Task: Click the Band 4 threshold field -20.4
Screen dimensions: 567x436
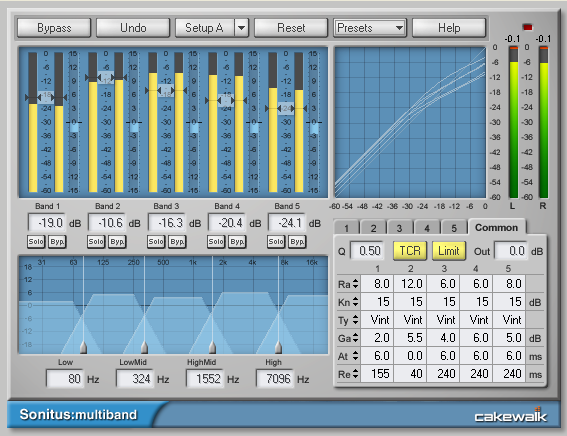Action: (x=227, y=223)
